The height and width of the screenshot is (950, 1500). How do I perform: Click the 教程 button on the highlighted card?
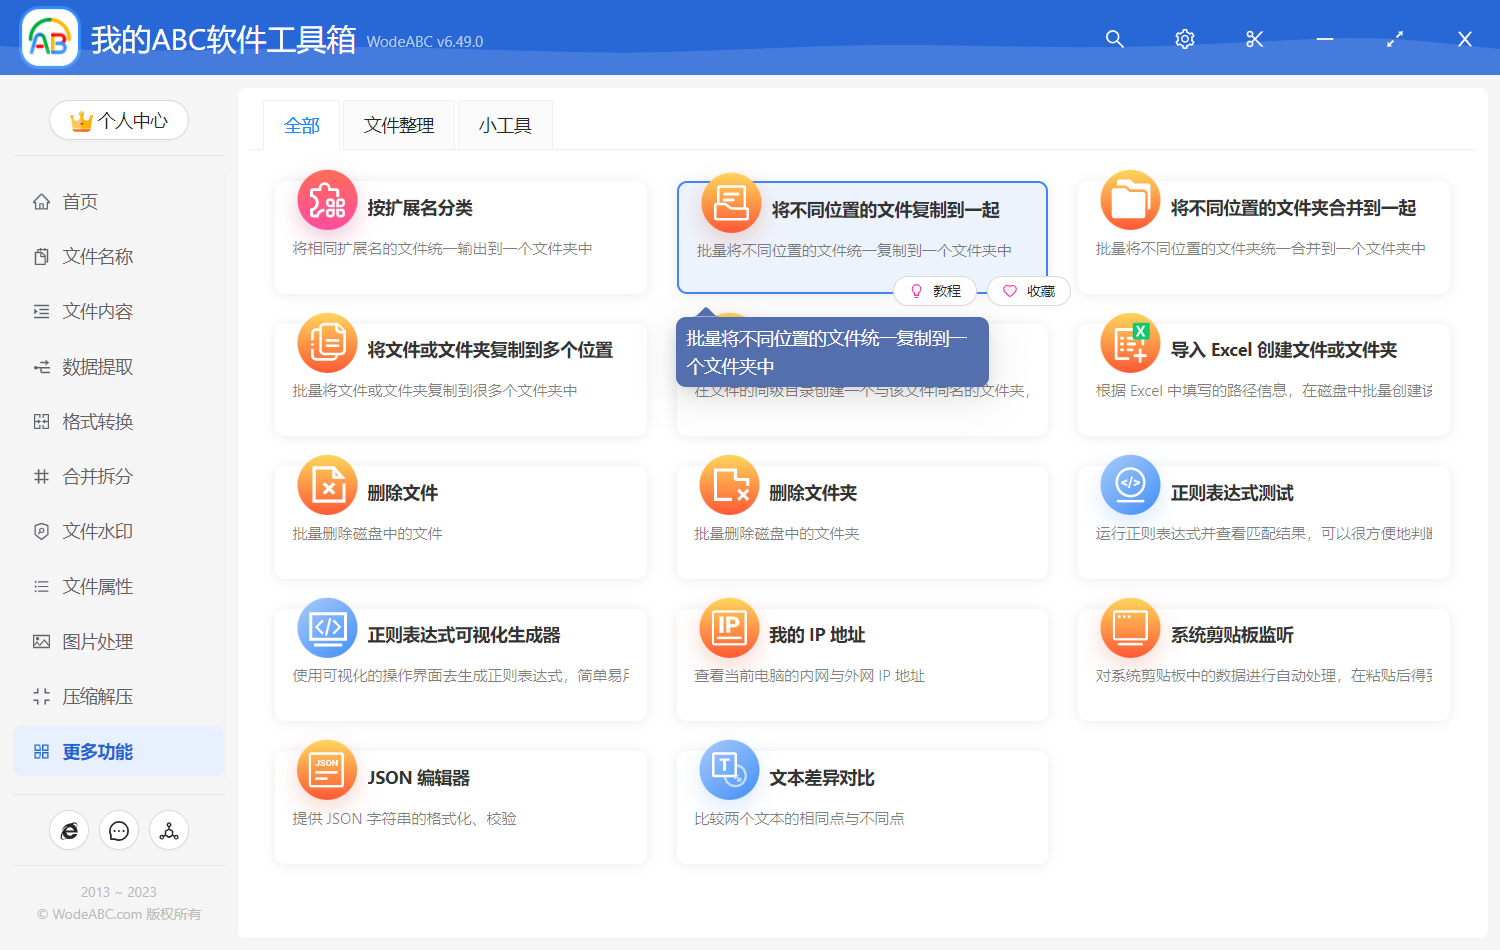point(935,291)
